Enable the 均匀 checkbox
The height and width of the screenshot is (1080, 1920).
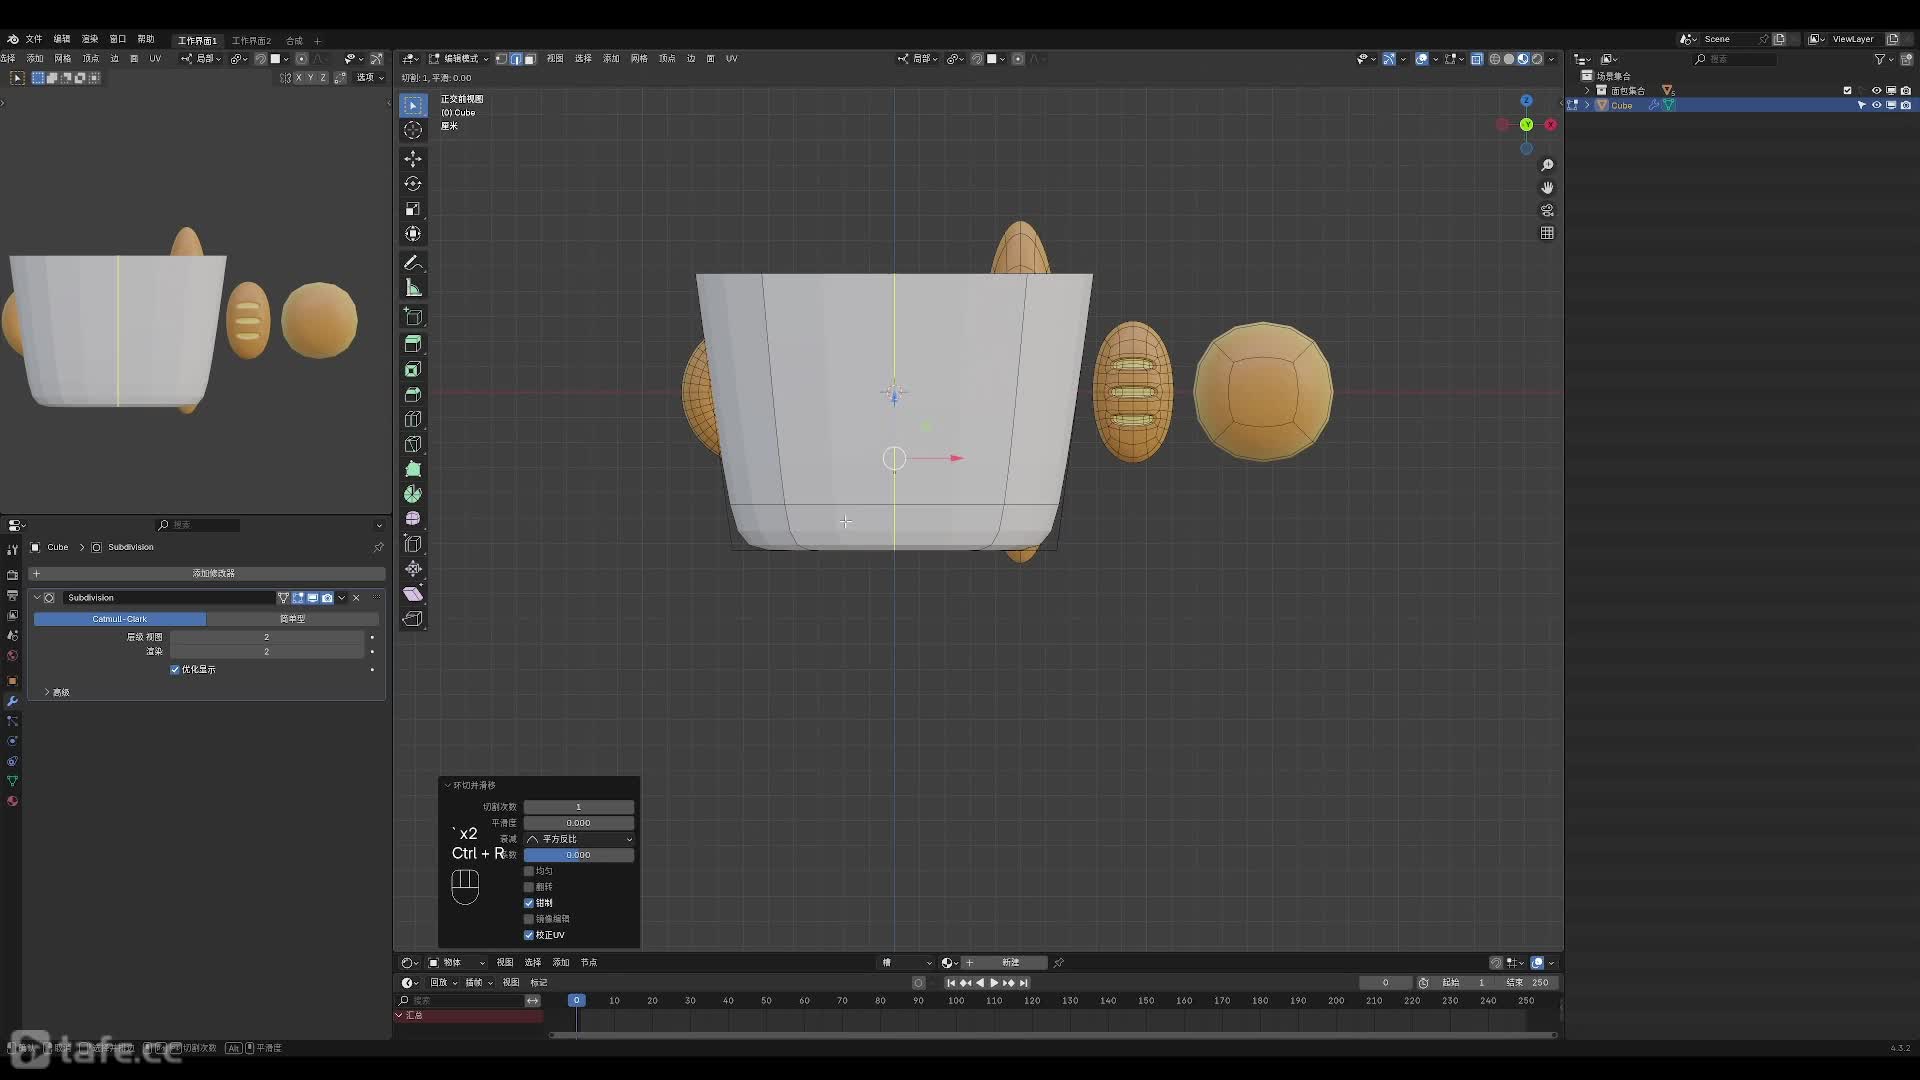click(529, 871)
